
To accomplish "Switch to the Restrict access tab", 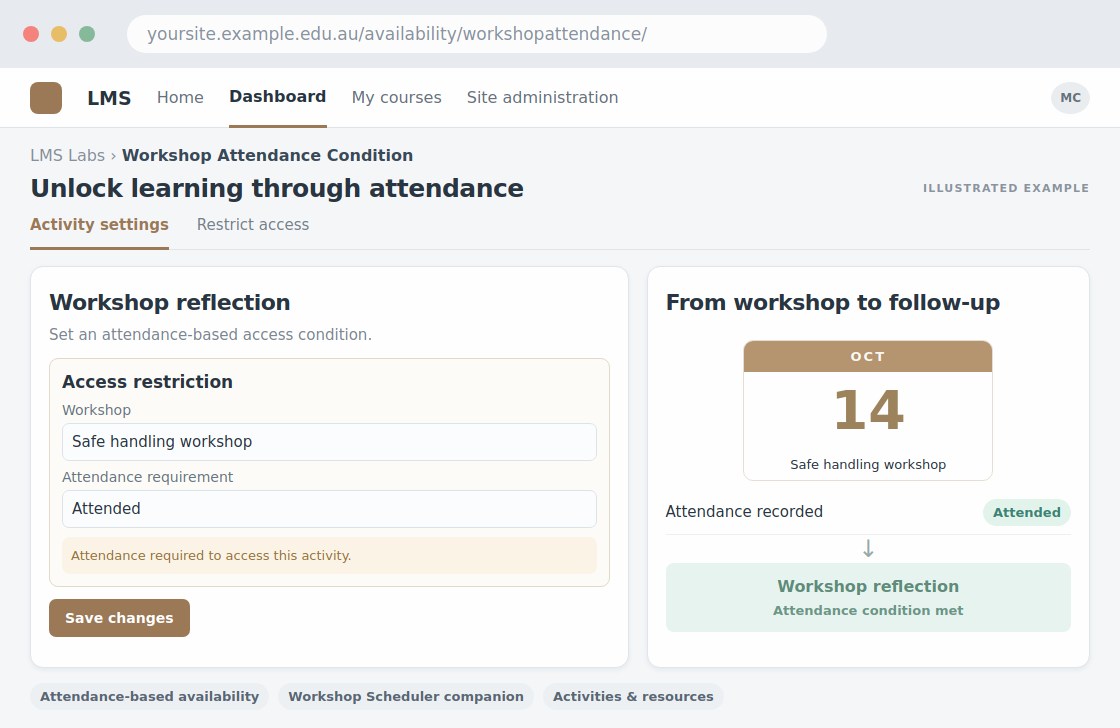I will pos(253,225).
